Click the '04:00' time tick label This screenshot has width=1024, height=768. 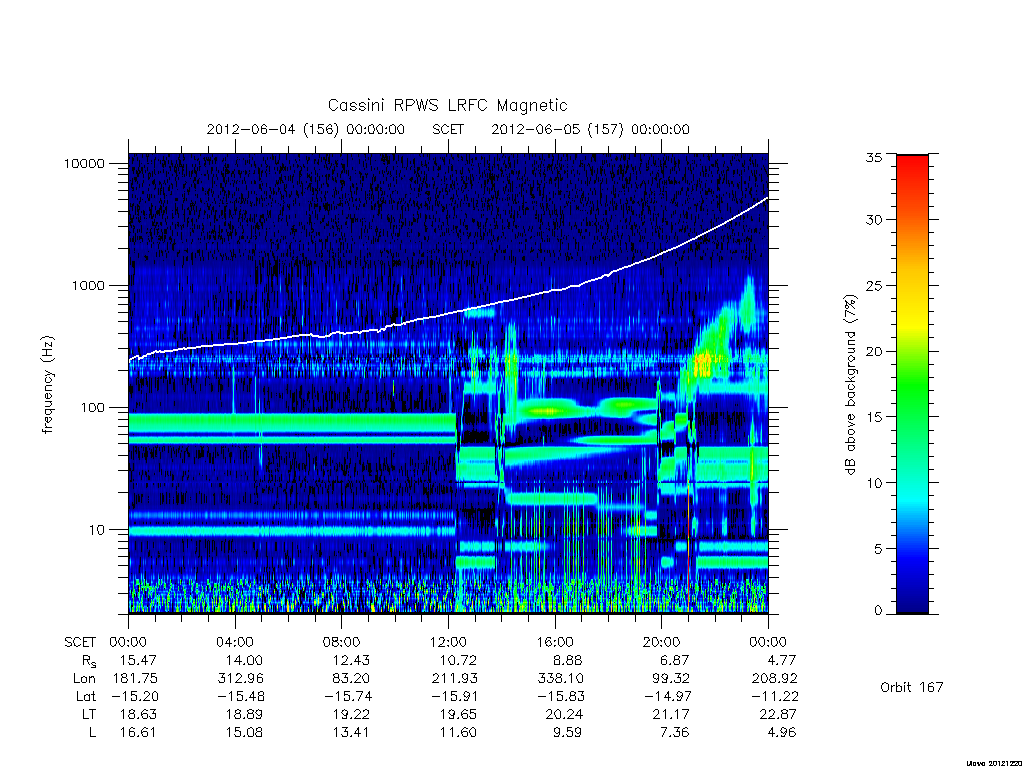click(x=234, y=642)
